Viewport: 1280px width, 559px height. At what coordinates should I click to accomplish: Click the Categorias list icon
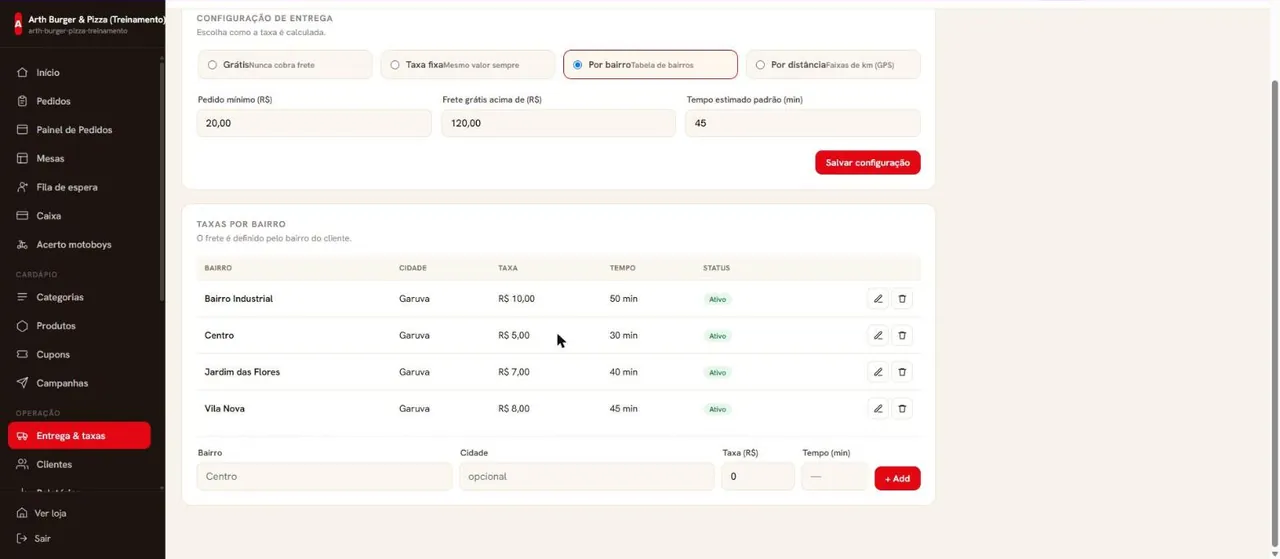tap(22, 297)
